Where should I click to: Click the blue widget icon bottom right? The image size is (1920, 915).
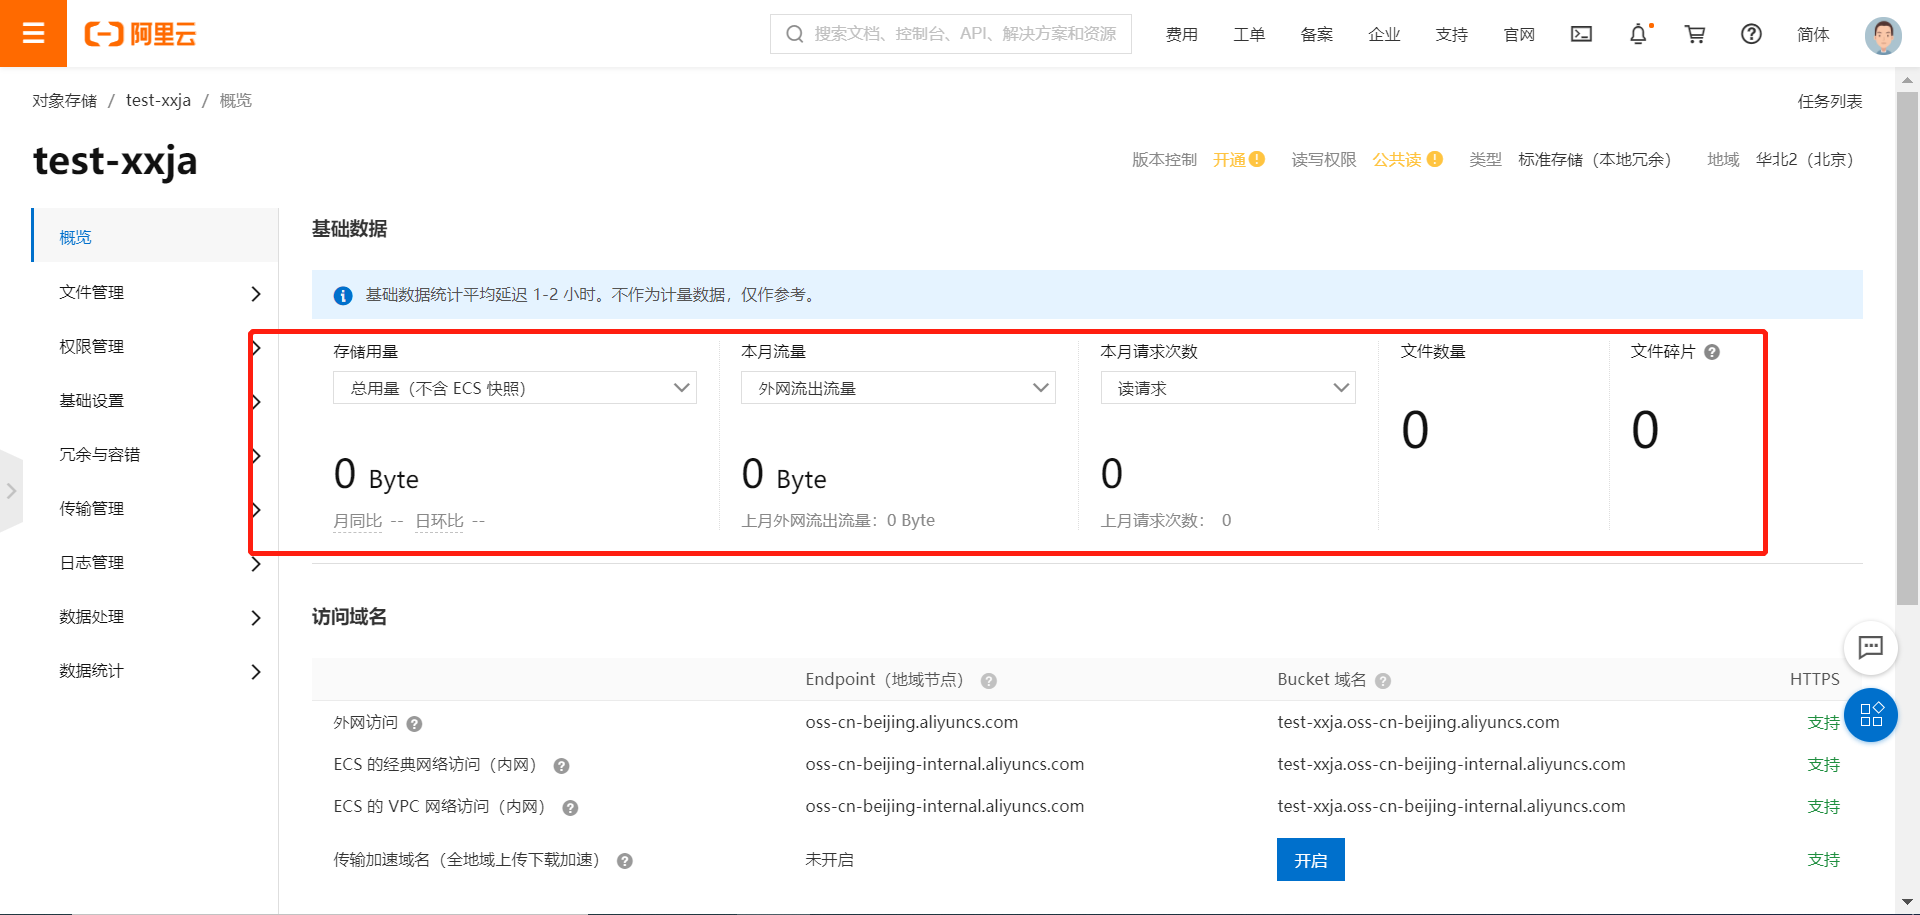click(1871, 715)
